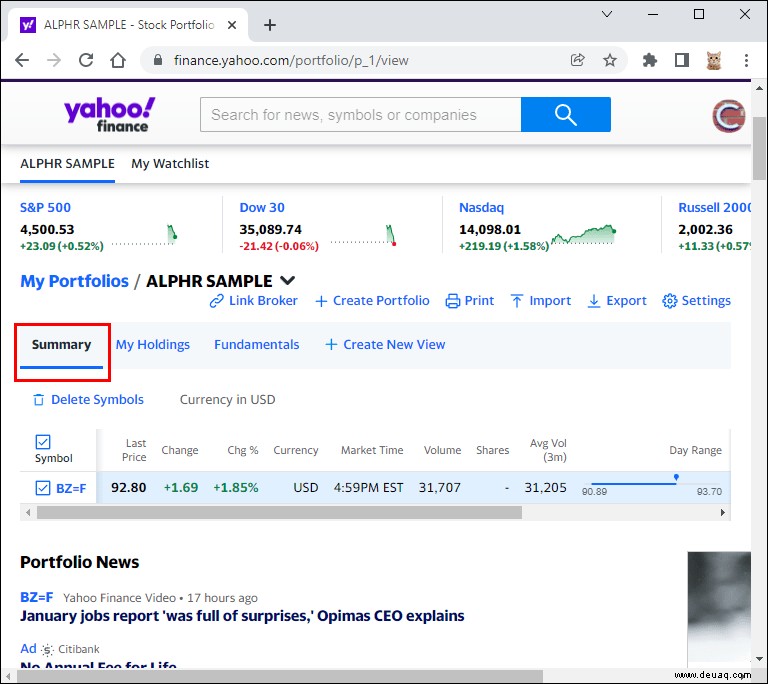Switch to the Summary tab
This screenshot has width=768, height=684.
point(61,344)
